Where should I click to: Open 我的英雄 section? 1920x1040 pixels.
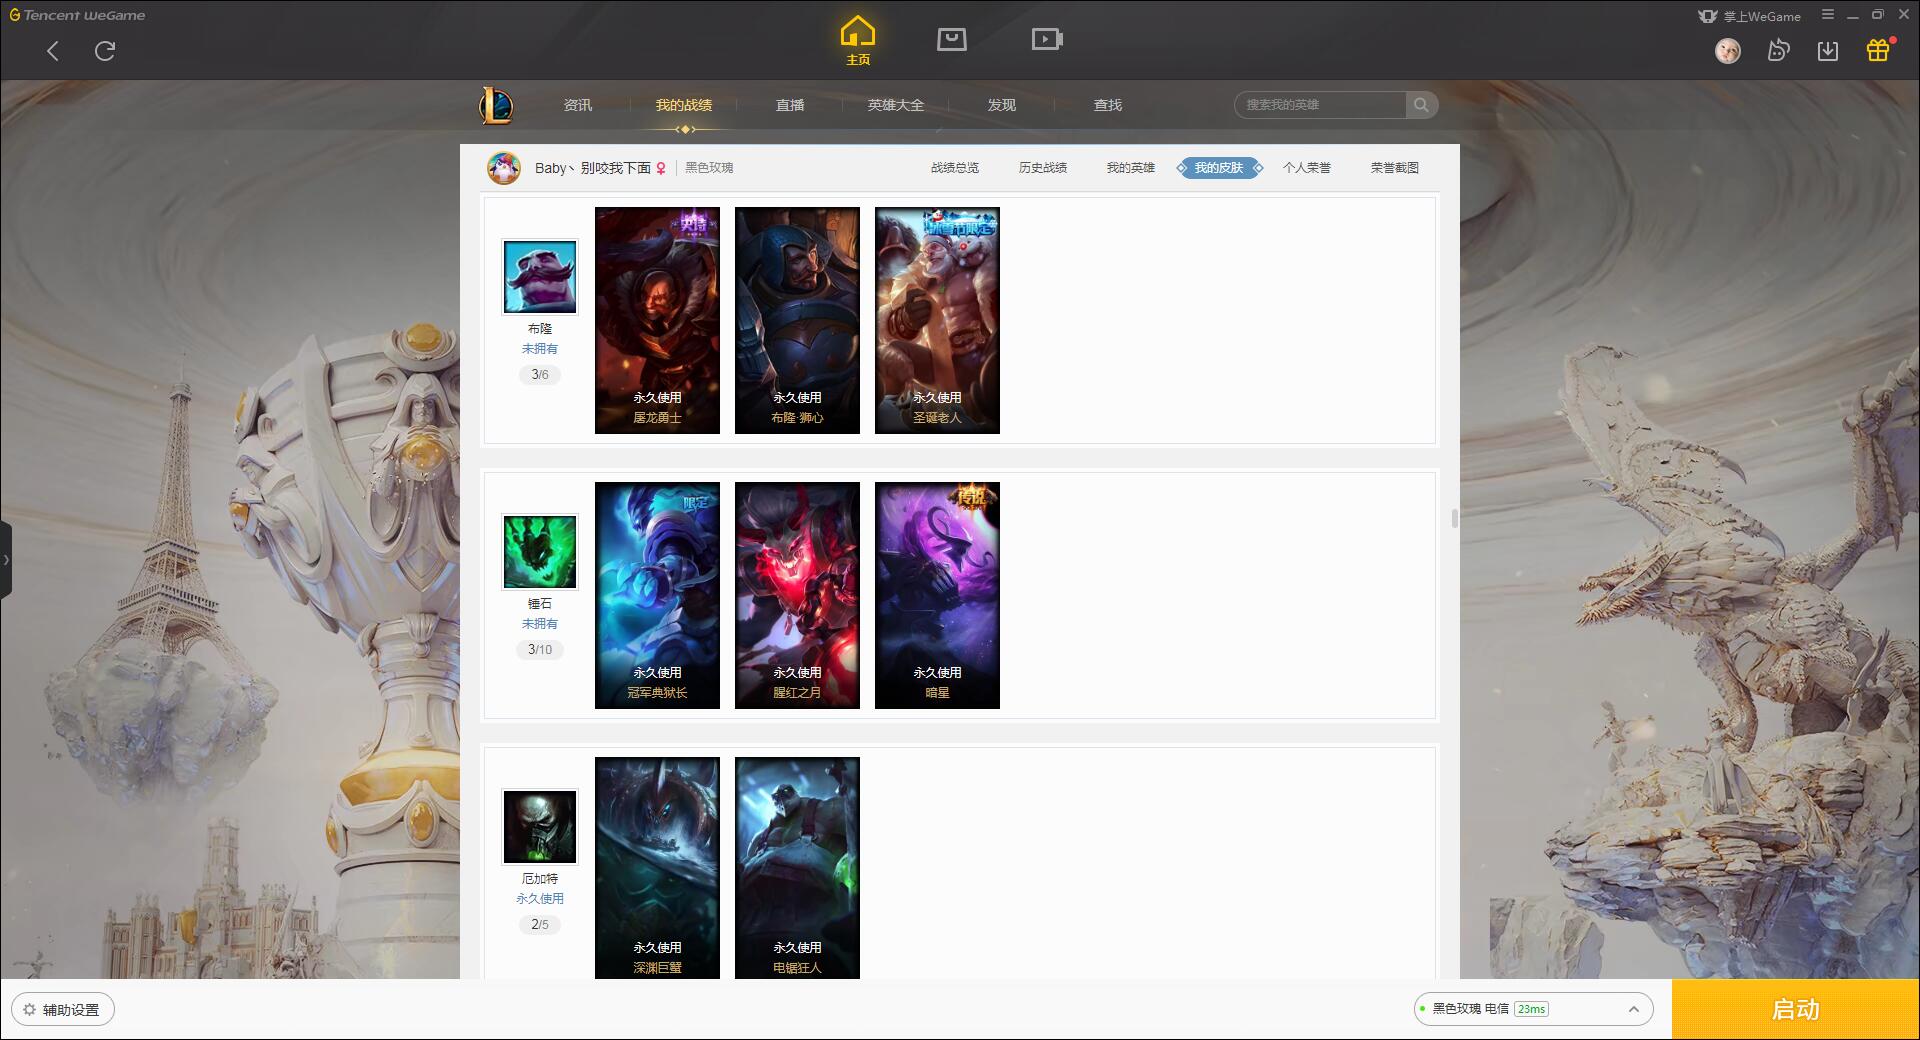click(1131, 168)
